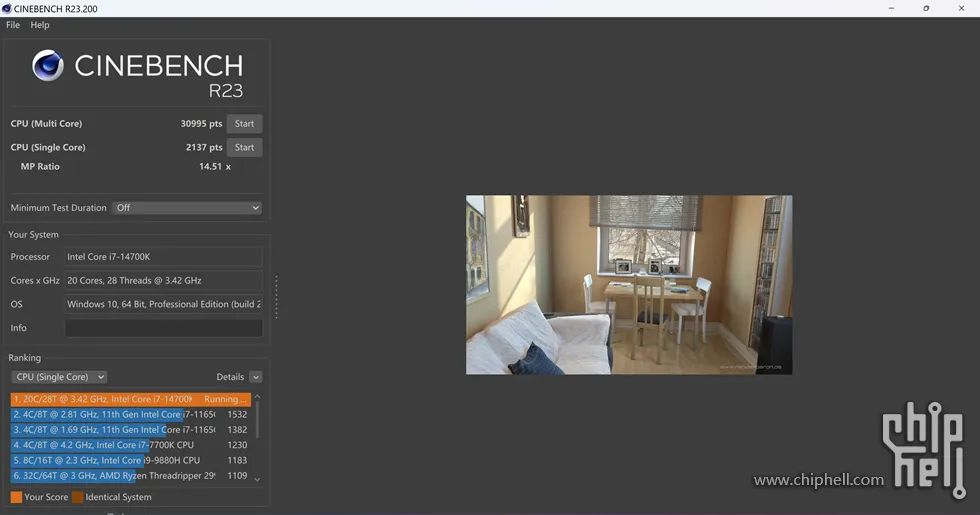980x515 pixels.
Task: Click the Cinebench logo sphere icon
Action: tap(48, 66)
